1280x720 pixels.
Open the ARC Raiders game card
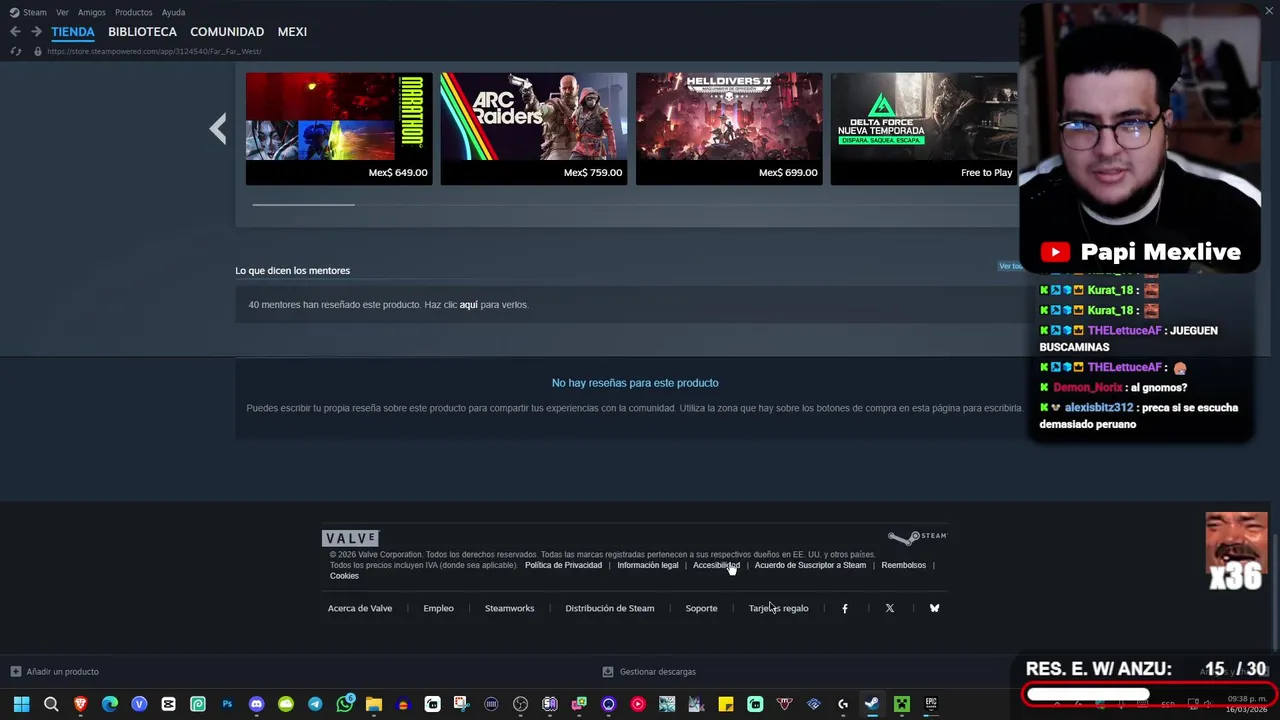tap(534, 128)
